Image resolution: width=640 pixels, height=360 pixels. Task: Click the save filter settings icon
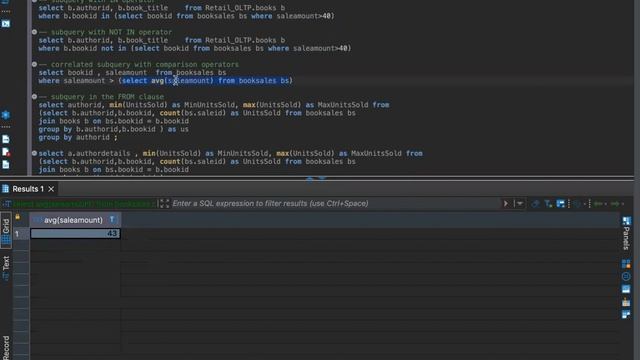(x=561, y=203)
